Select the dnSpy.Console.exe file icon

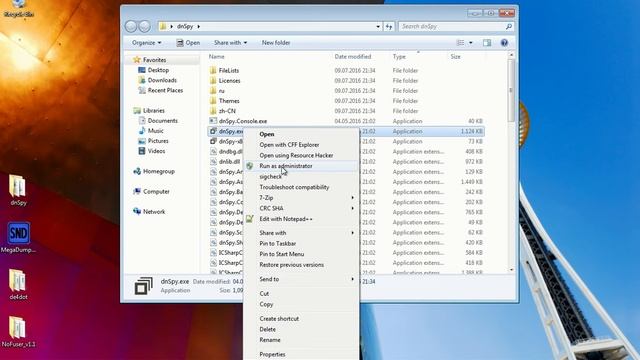coord(213,121)
